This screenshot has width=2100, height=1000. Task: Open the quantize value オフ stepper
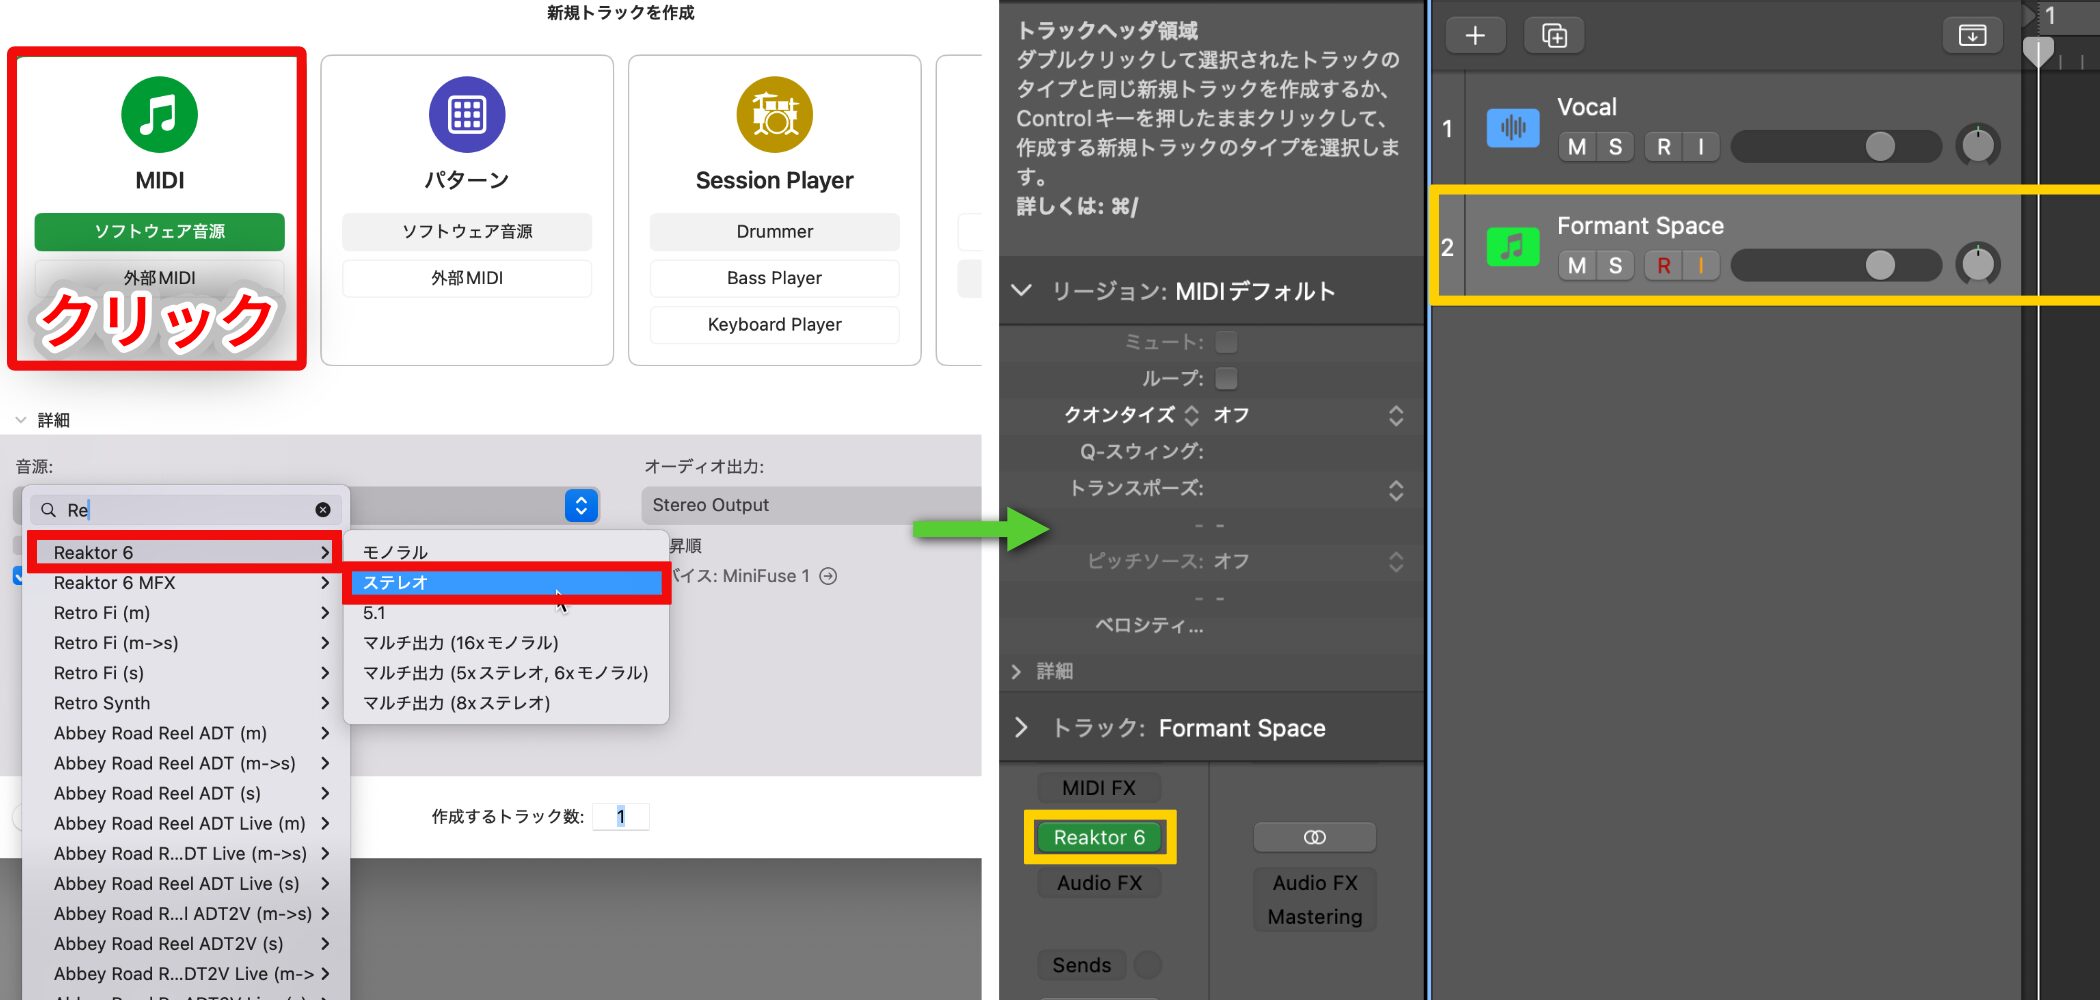[1396, 415]
